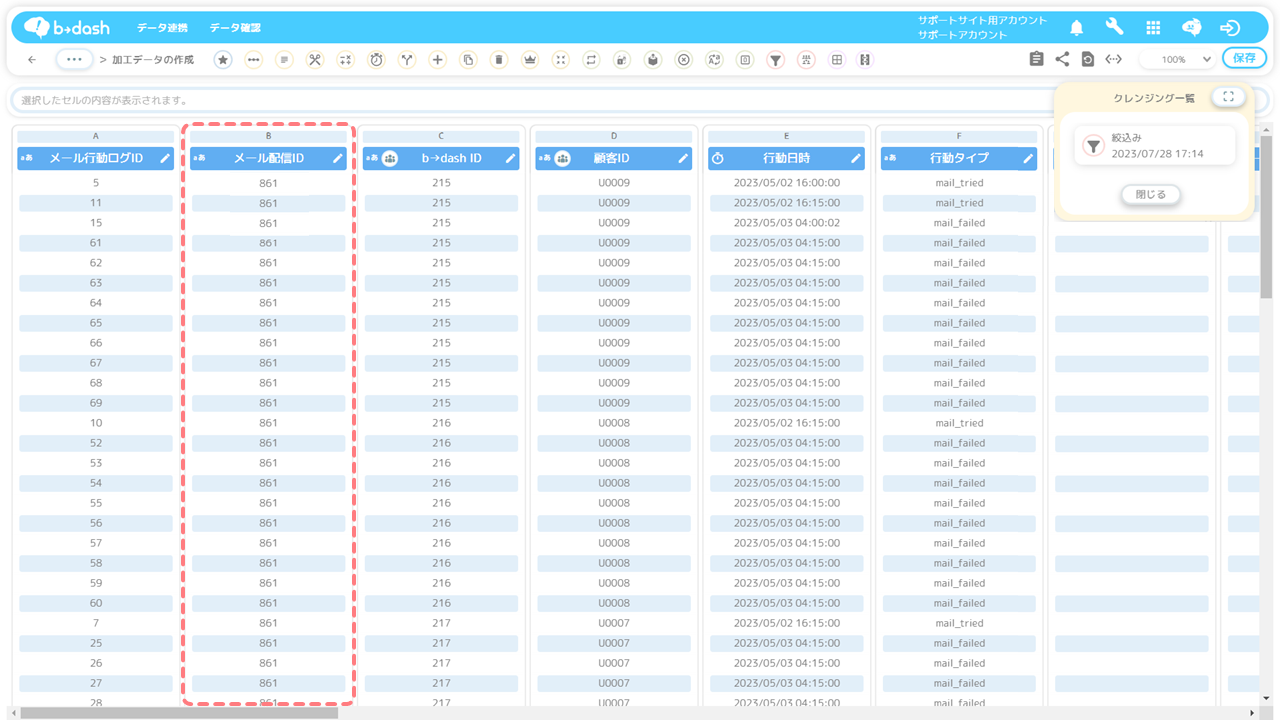Click the star favorites icon in toolbar
Image resolution: width=1280 pixels, height=720 pixels.
click(223, 60)
